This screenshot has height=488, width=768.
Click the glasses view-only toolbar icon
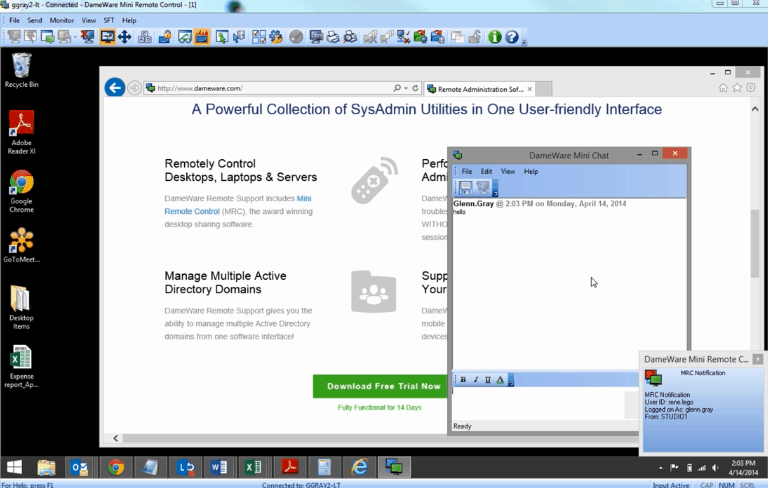[185, 37]
